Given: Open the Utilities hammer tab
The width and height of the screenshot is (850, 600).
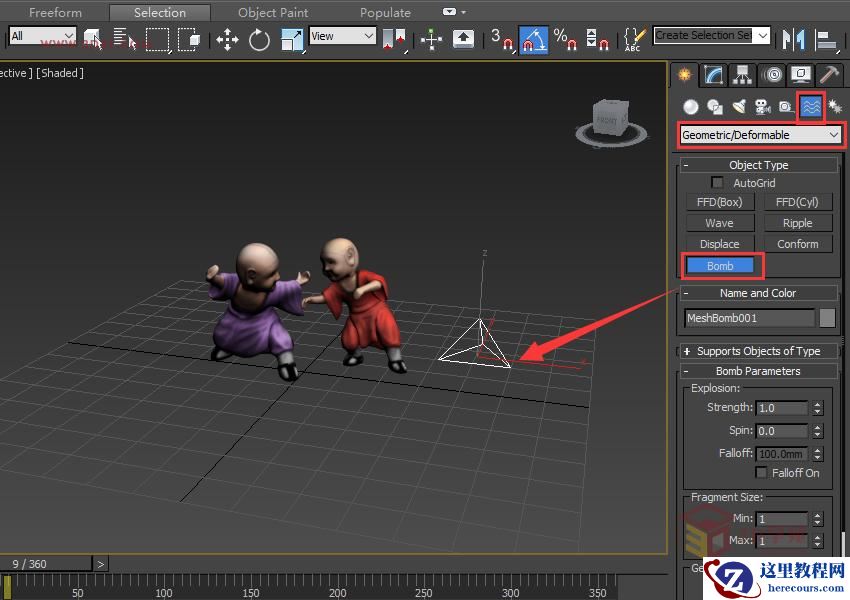Looking at the screenshot, I should tap(829, 75).
